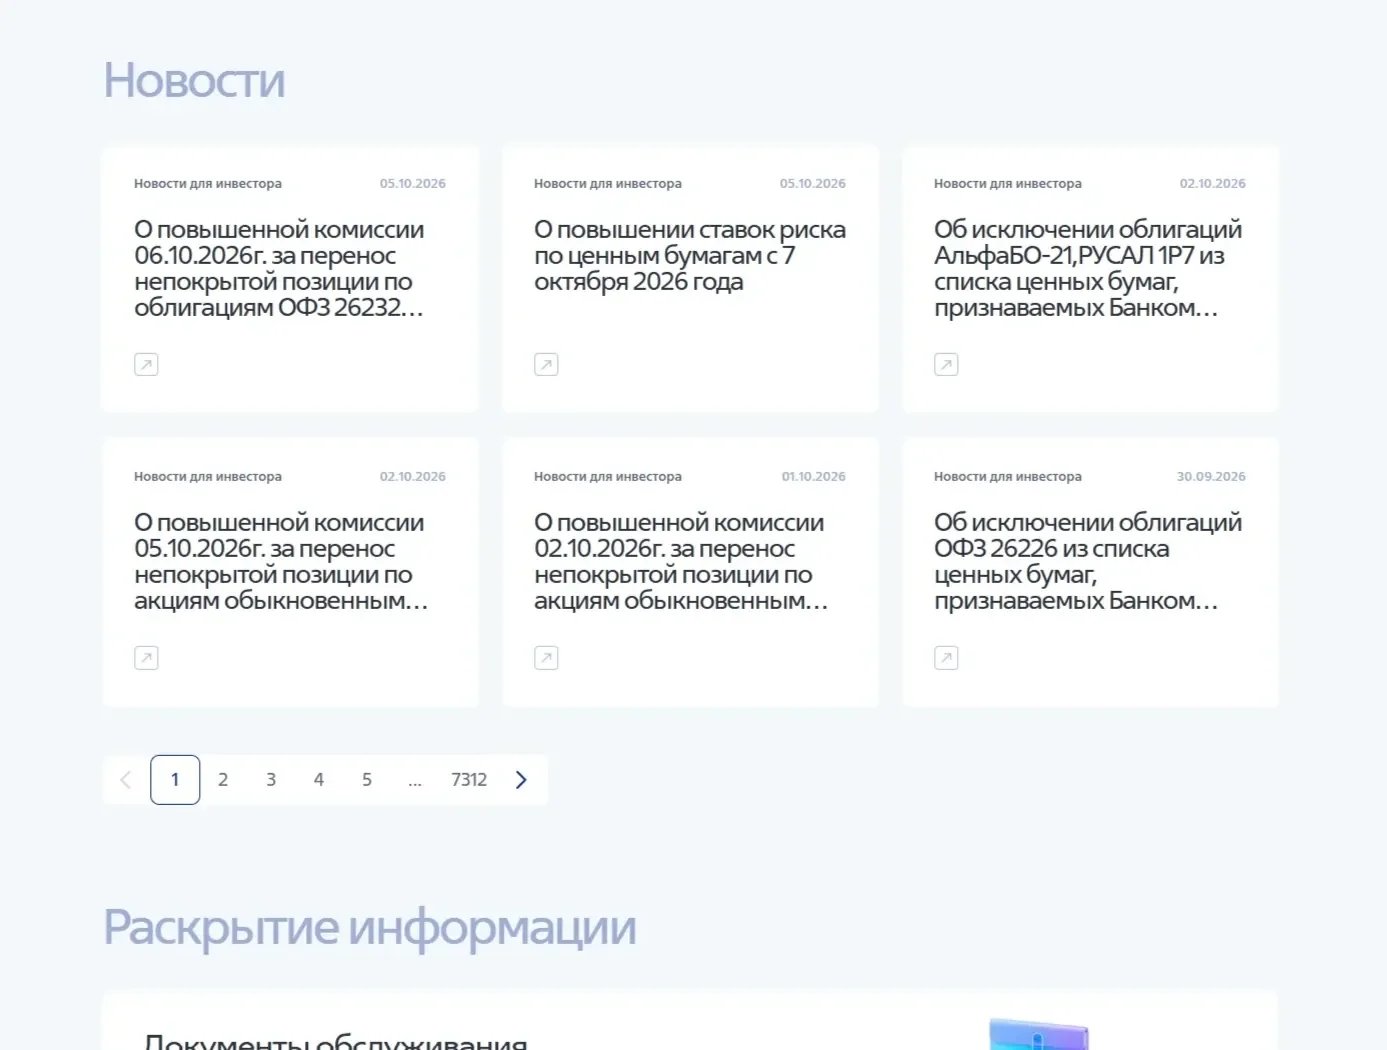
Task: Click arrow icon on ОФЗ 26226 exclusion card
Action: pyautogui.click(x=946, y=658)
